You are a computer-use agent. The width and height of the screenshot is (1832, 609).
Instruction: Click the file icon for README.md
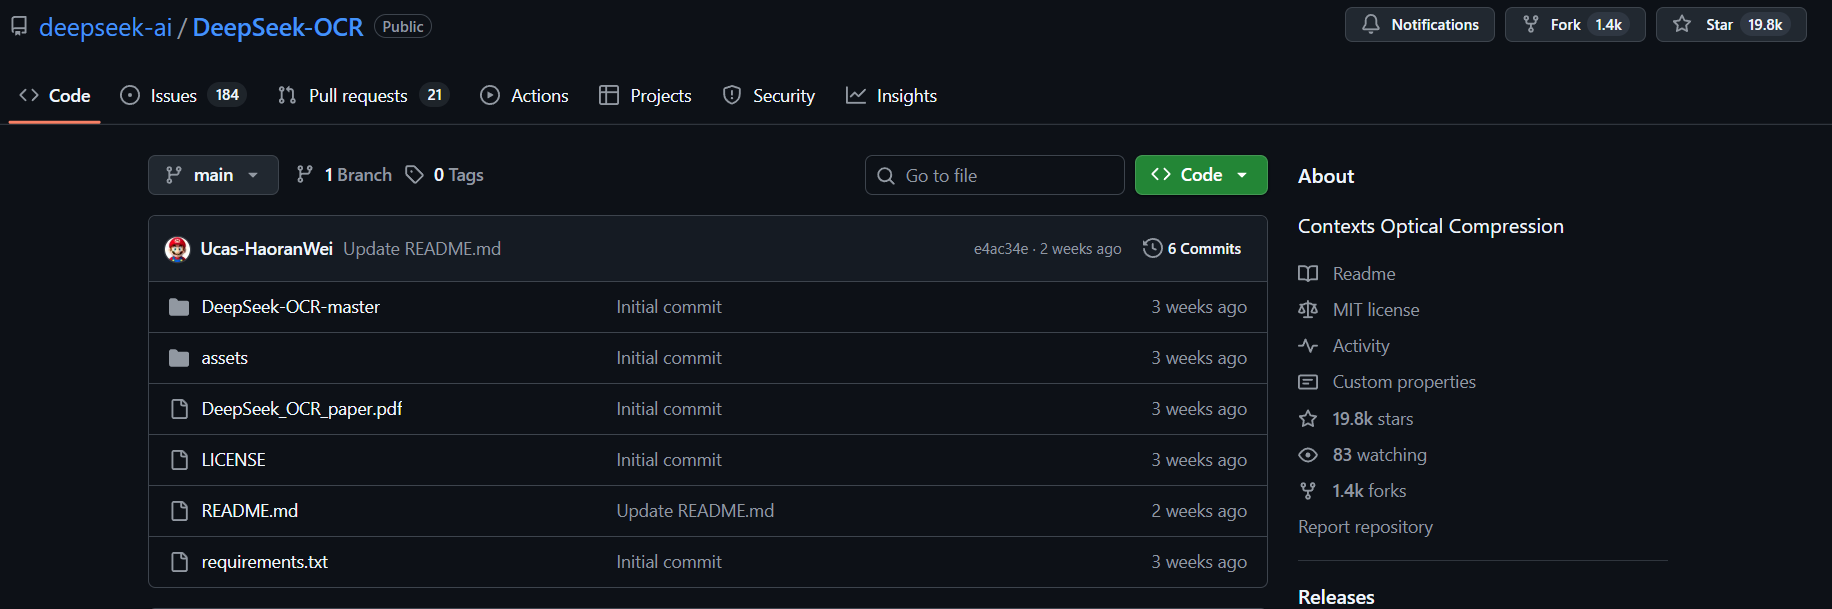179,511
